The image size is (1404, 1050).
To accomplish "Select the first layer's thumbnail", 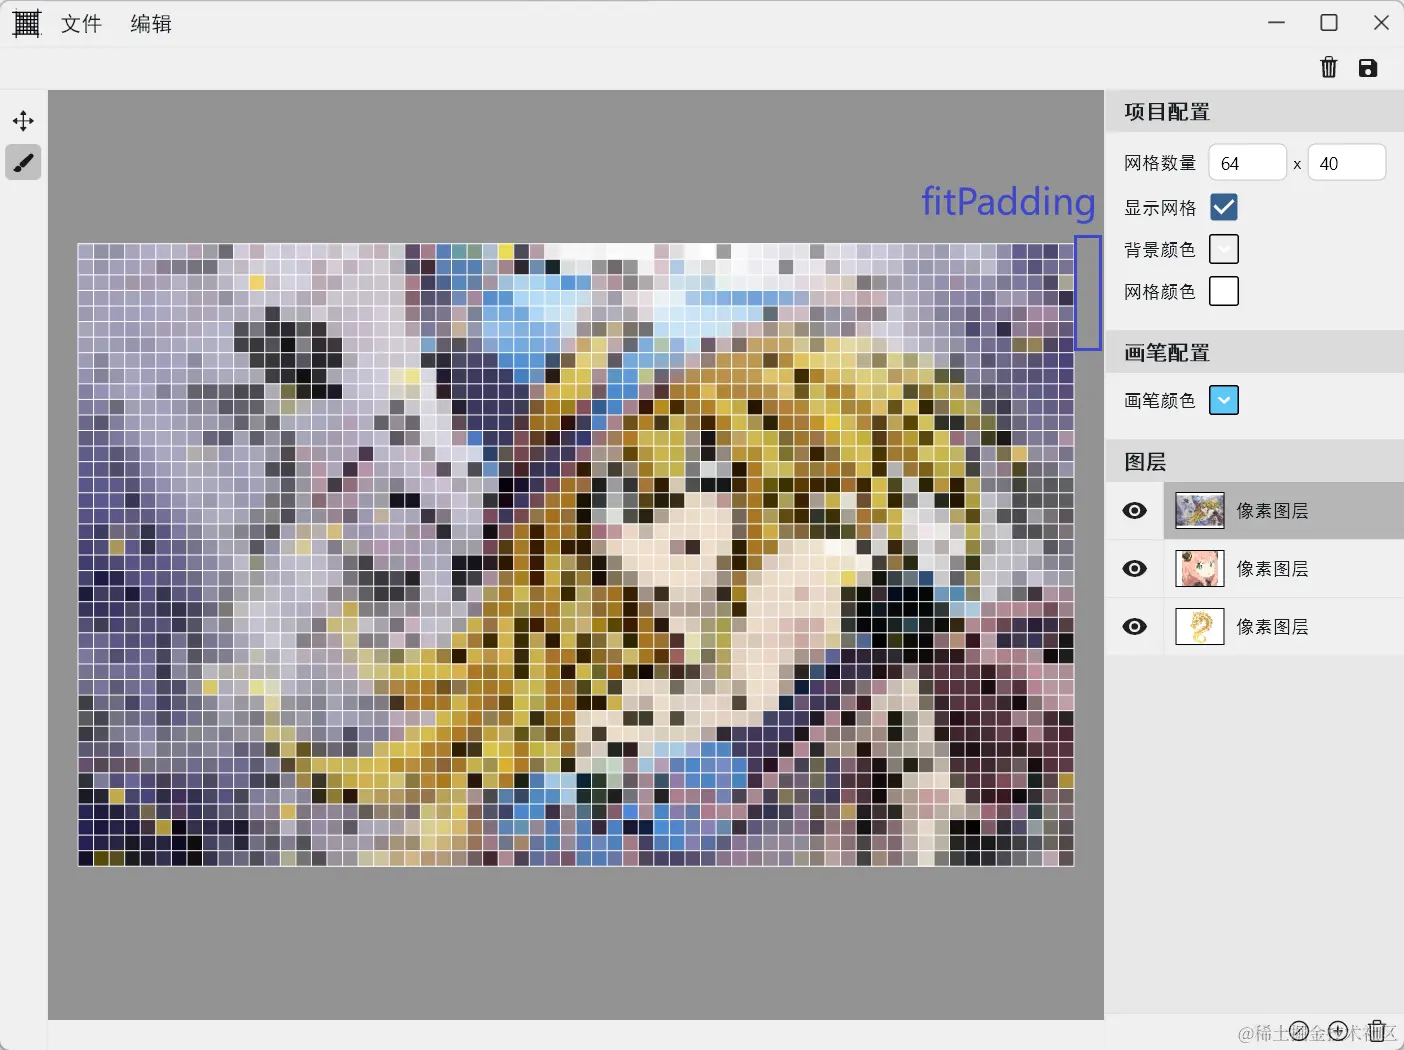I will (x=1200, y=511).
